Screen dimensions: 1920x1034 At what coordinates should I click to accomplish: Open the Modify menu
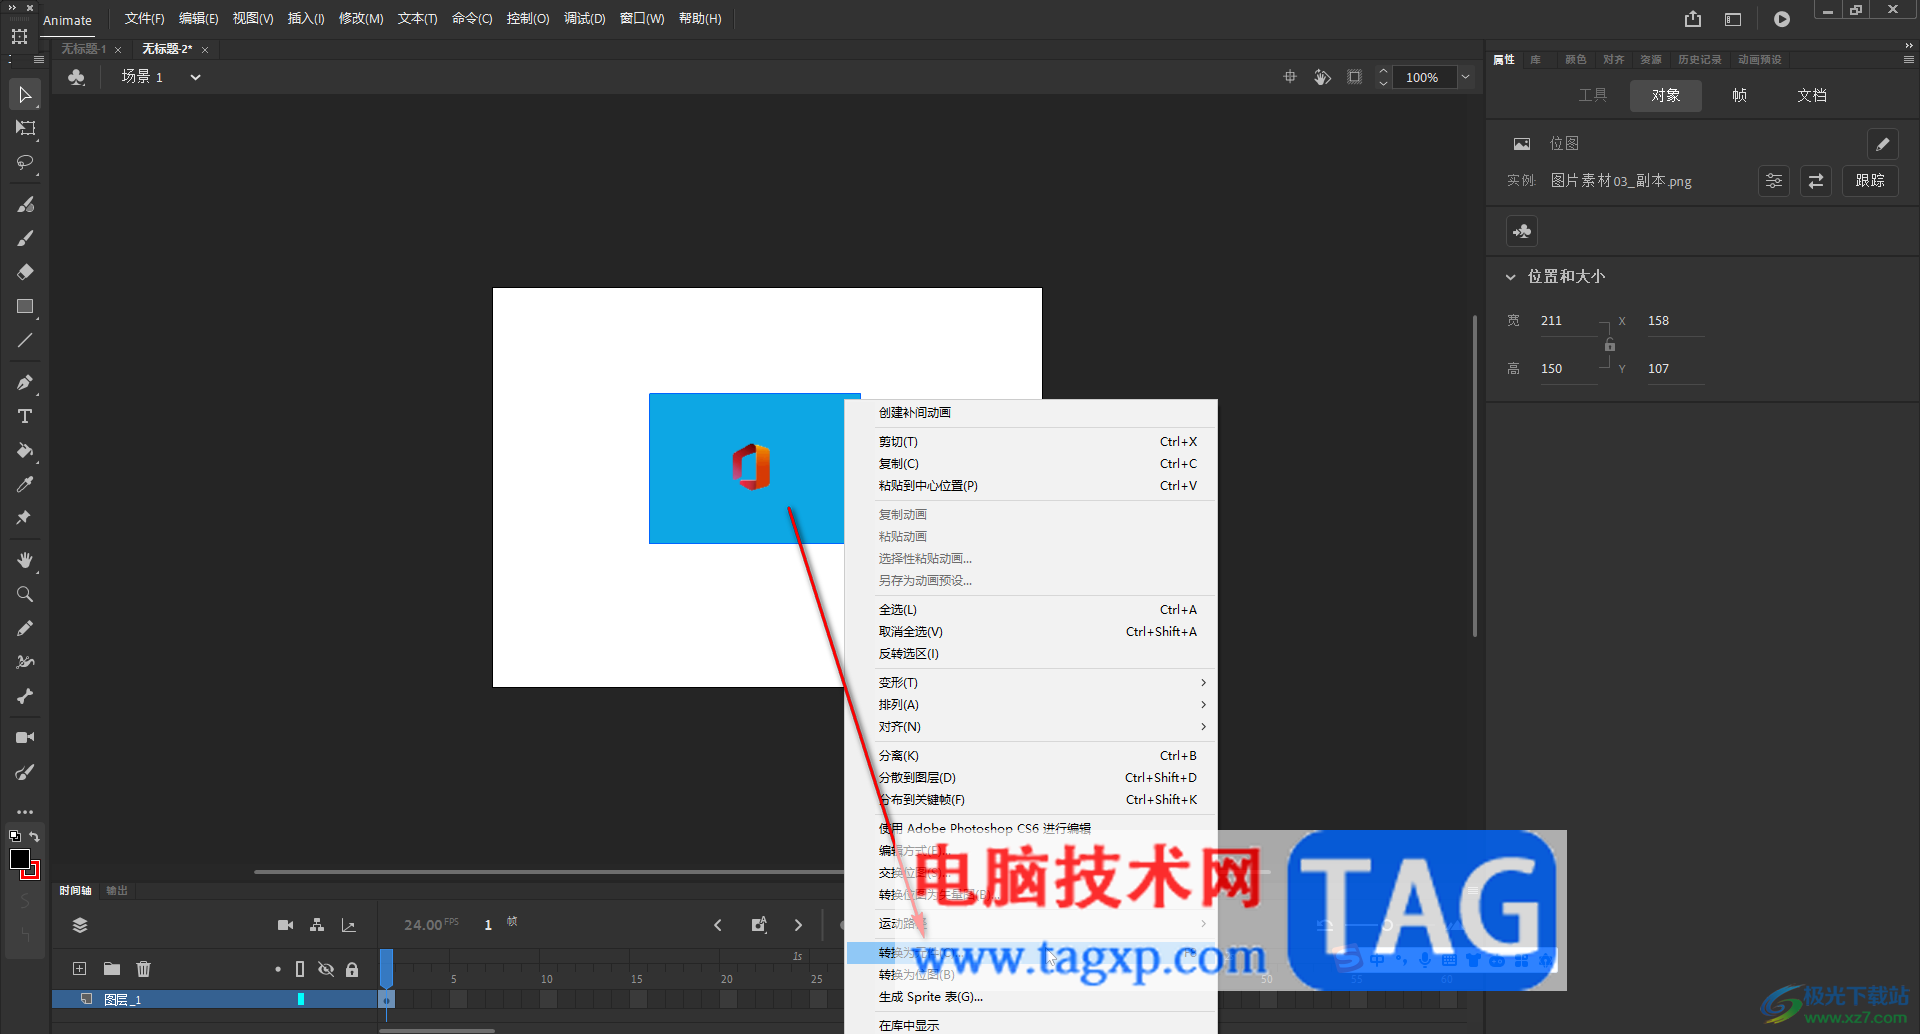point(361,19)
